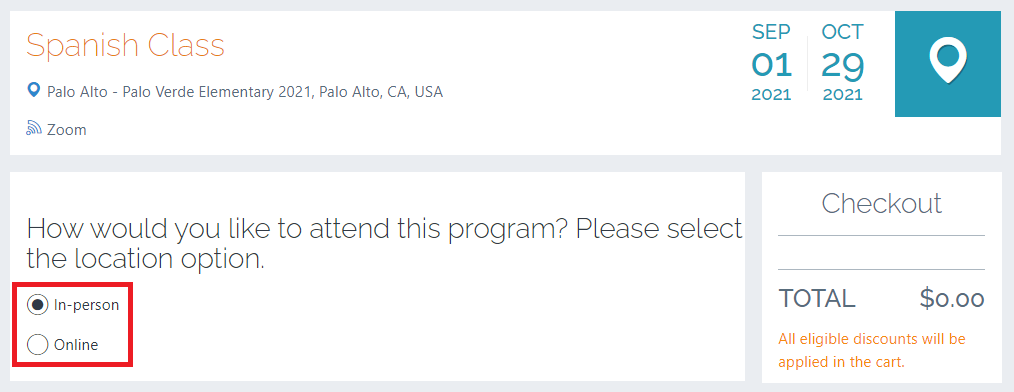Click the year 2021 under September date
This screenshot has width=1014, height=392.
coord(771,94)
